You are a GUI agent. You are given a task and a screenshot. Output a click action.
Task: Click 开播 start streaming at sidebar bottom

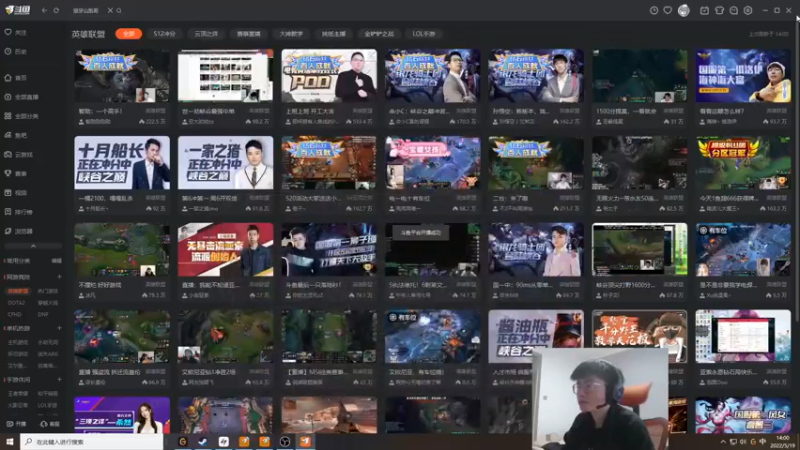coord(16,424)
